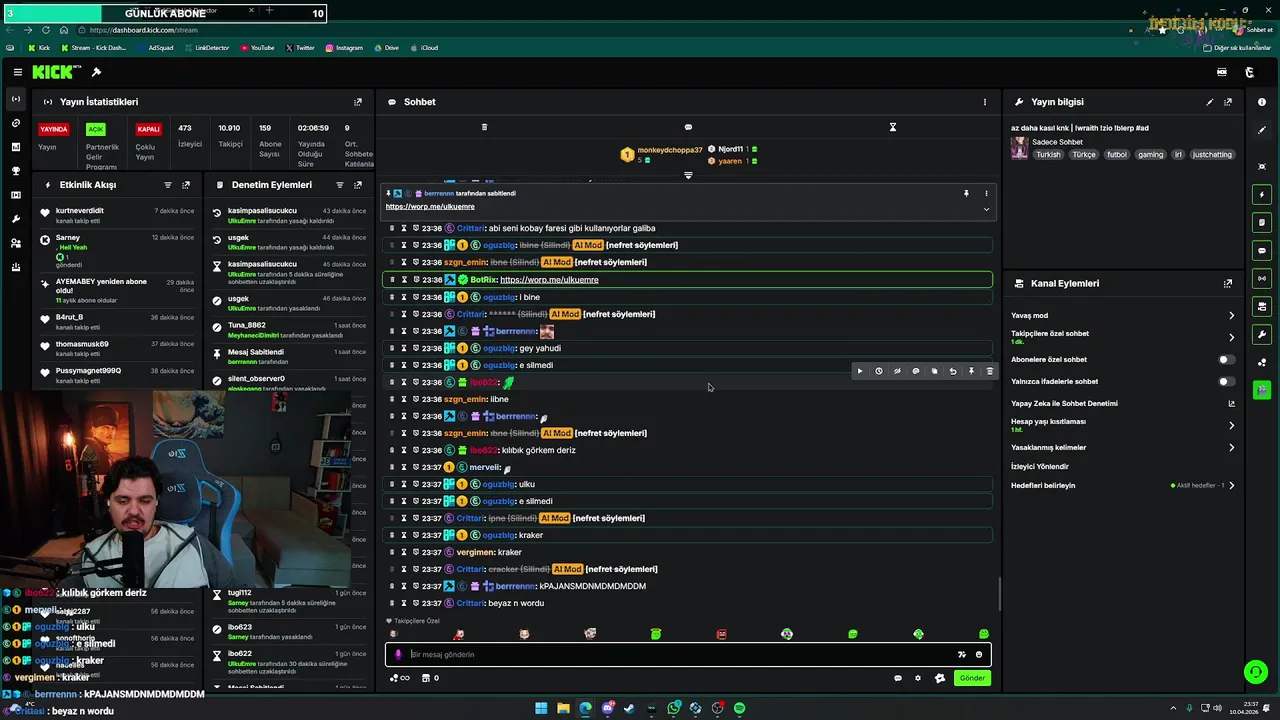The height and width of the screenshot is (720, 1280).
Task: Open the pinned worp.me/ulkuemre link
Action: click(x=430, y=206)
